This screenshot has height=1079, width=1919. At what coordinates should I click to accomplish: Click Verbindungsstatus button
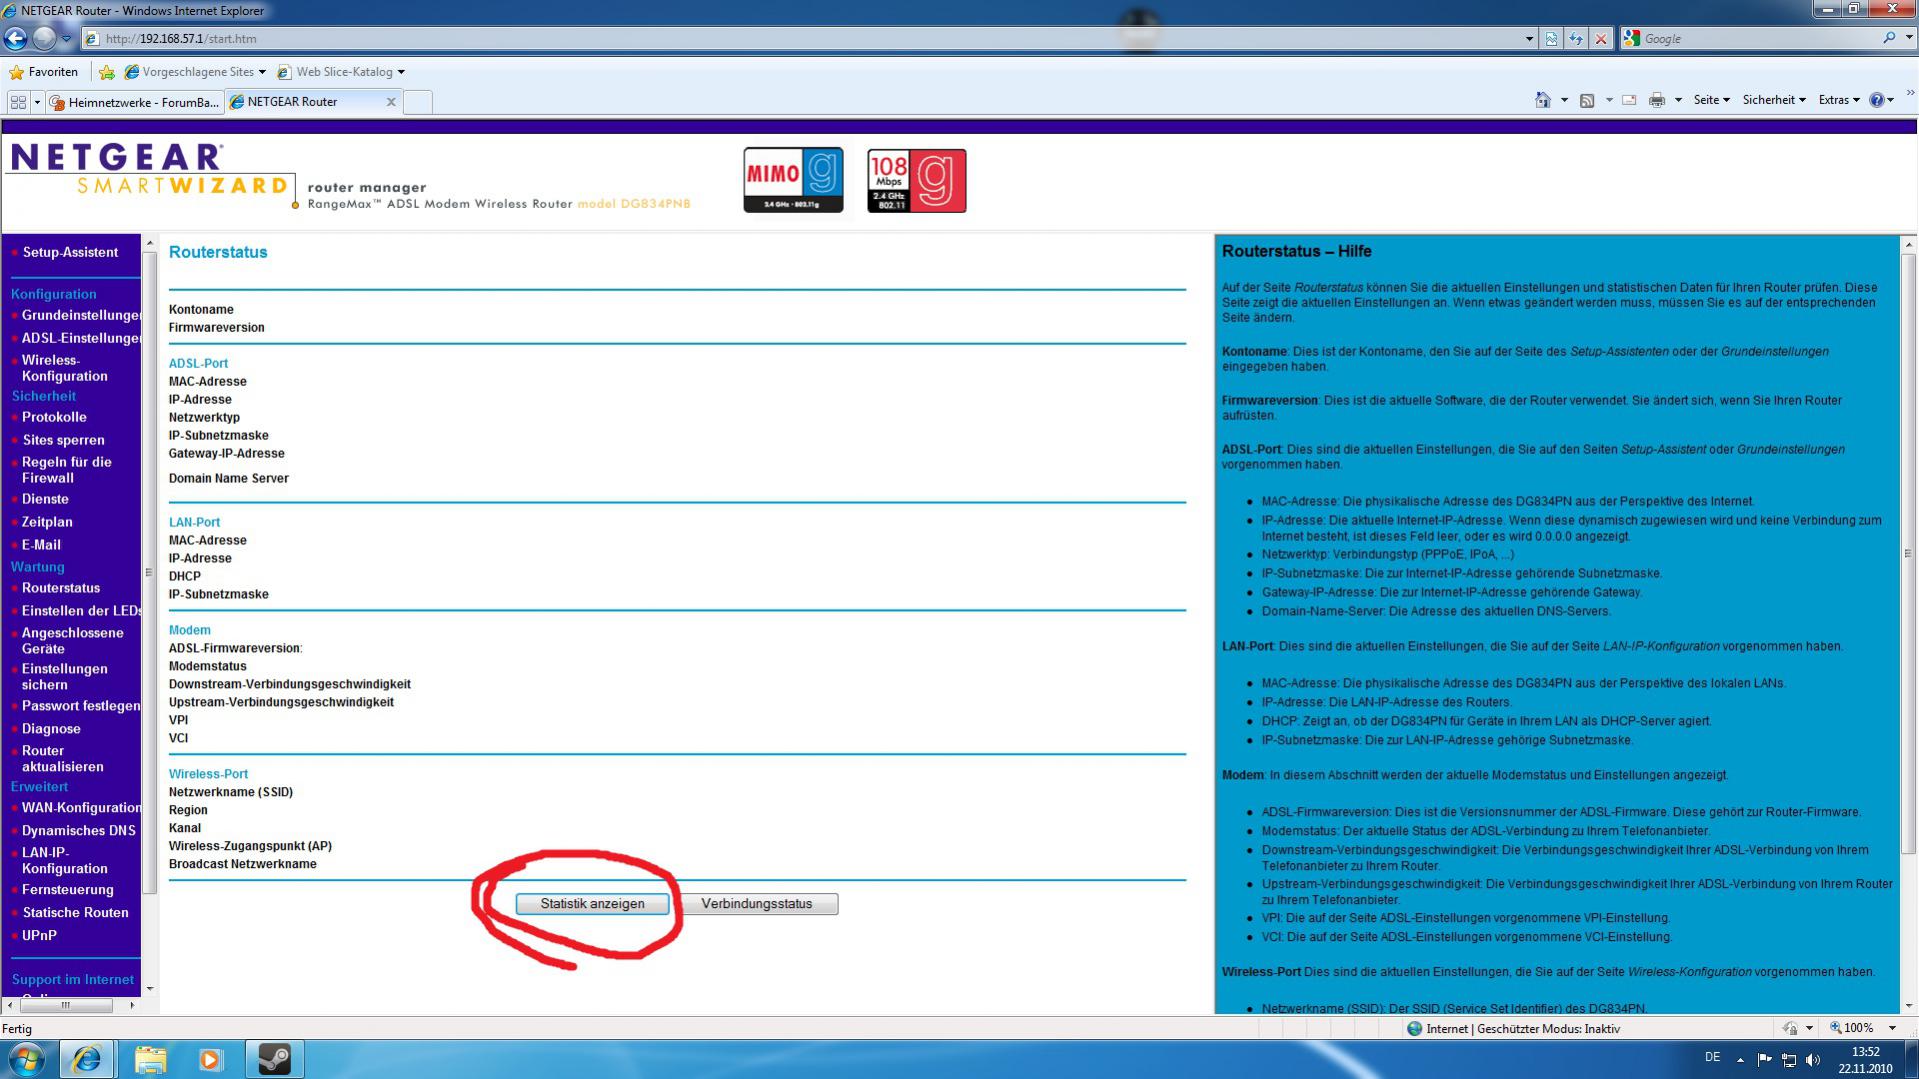point(757,904)
